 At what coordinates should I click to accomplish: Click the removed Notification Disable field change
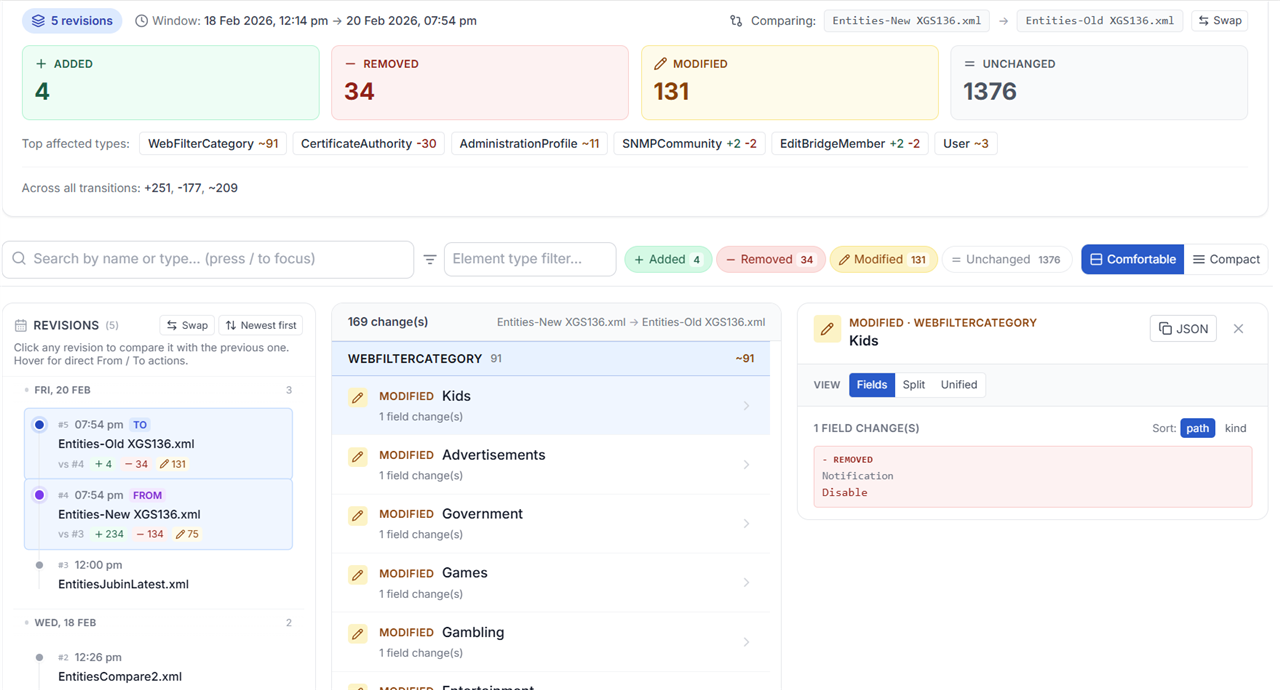pyautogui.click(x=1033, y=477)
